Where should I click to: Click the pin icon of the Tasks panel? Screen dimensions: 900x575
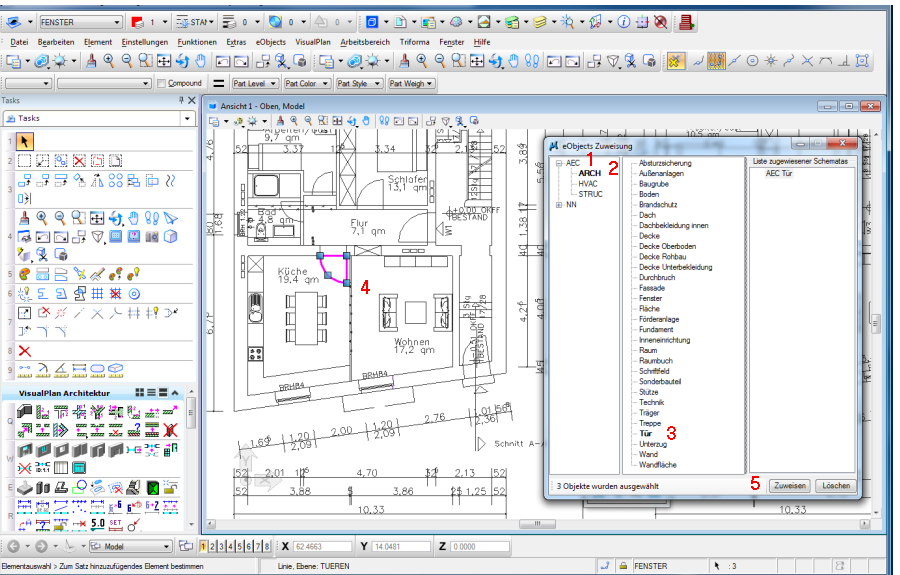(181, 100)
